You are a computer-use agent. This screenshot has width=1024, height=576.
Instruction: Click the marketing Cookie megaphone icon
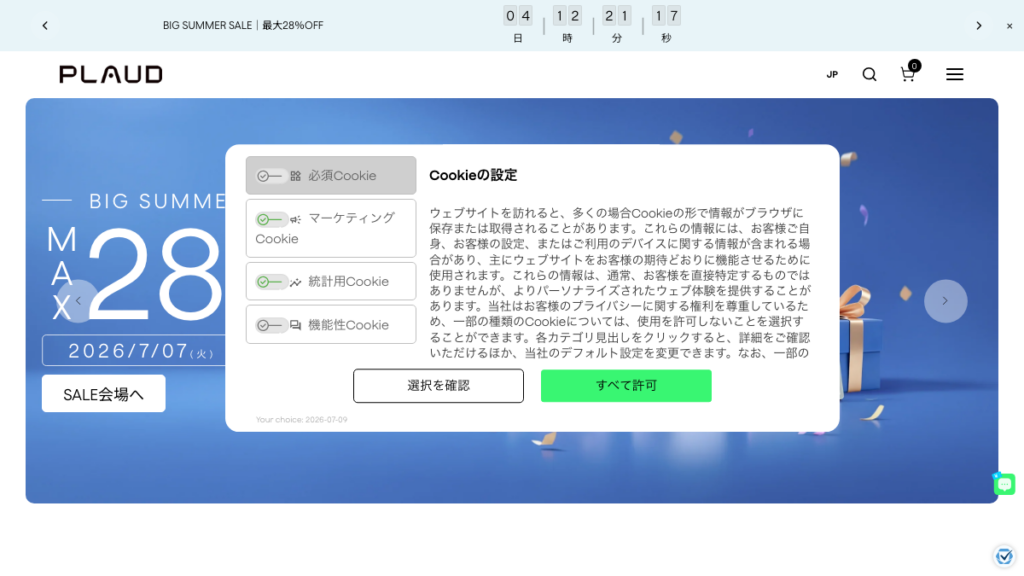click(295, 219)
